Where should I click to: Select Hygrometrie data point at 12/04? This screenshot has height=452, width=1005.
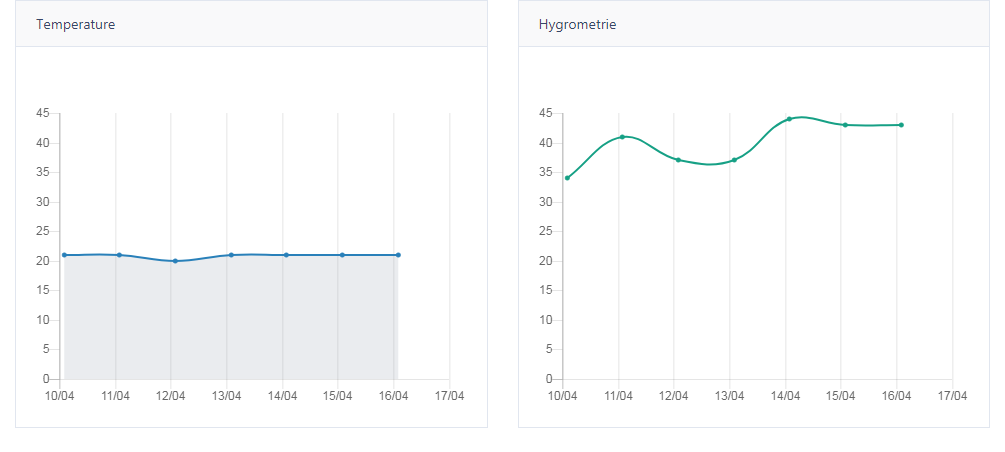point(678,160)
